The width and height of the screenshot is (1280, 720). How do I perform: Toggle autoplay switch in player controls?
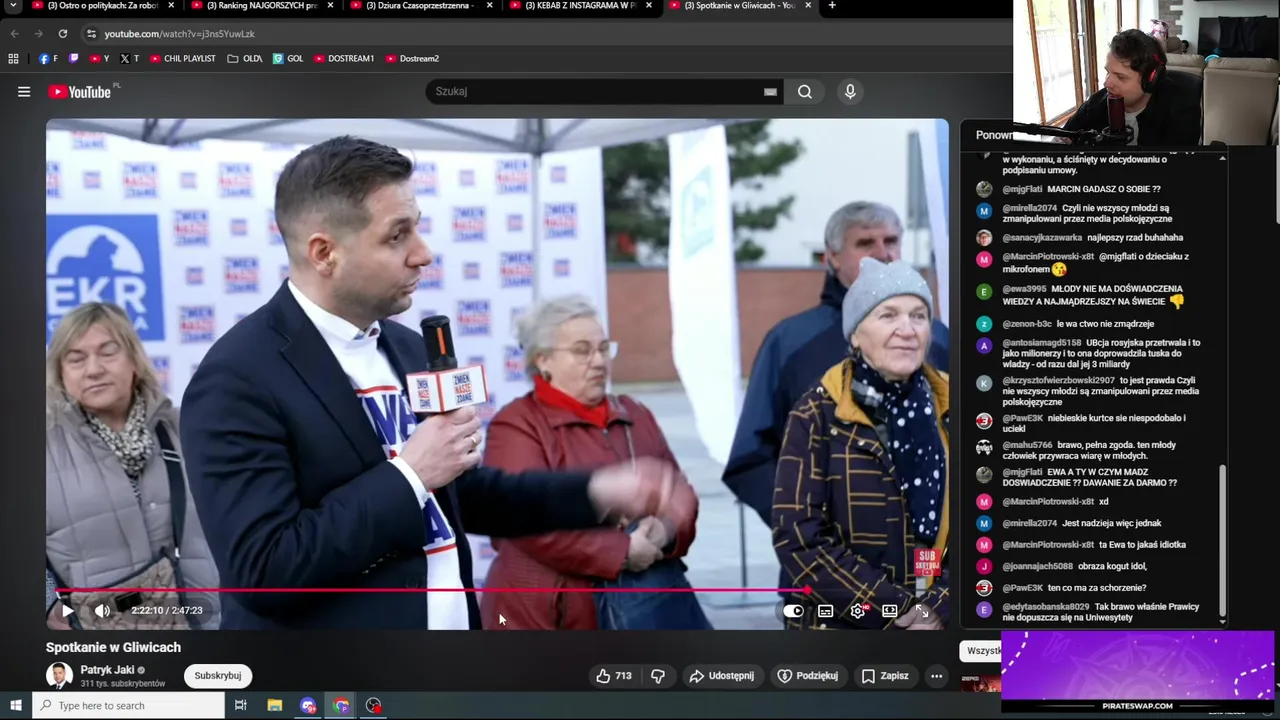coord(793,611)
